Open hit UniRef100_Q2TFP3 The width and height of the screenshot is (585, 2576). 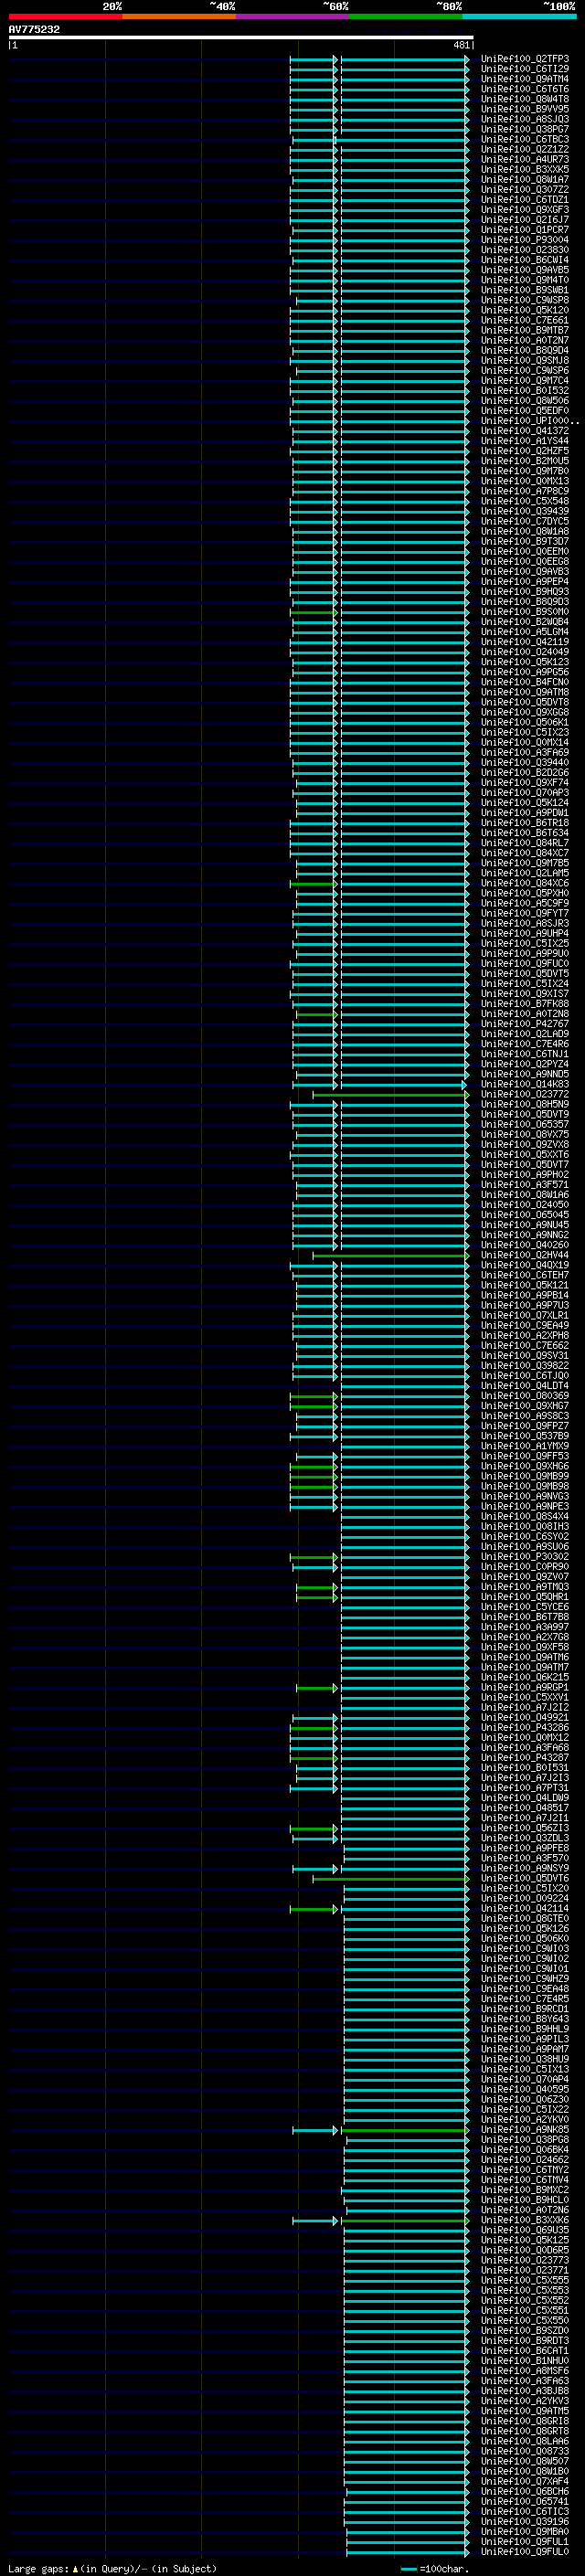pyautogui.click(x=525, y=59)
